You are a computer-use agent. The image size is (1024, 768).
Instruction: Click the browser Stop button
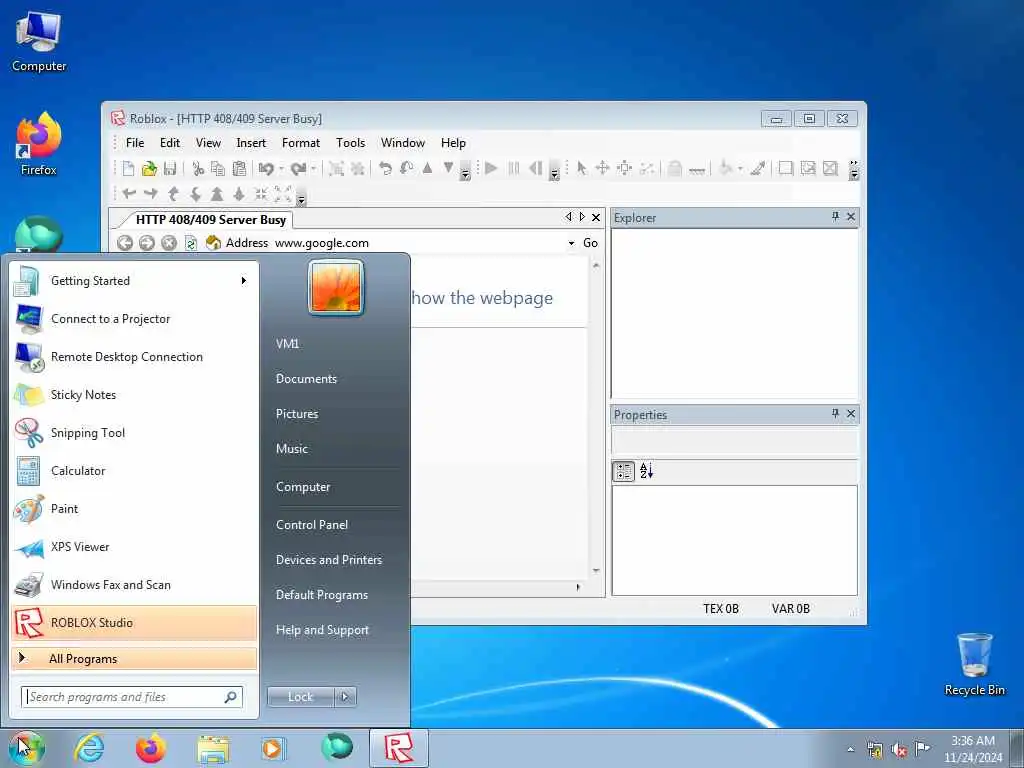169,243
